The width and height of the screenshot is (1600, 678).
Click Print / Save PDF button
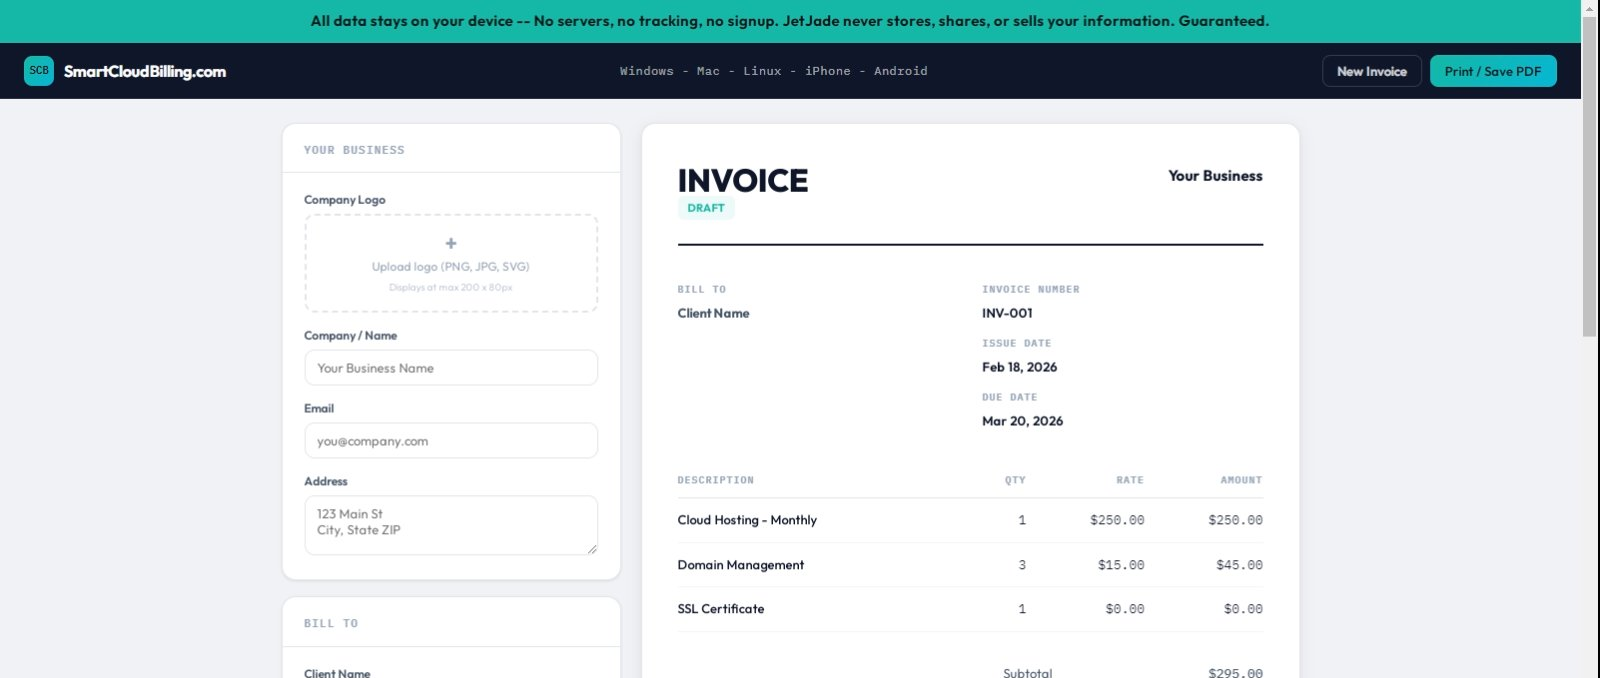point(1493,71)
